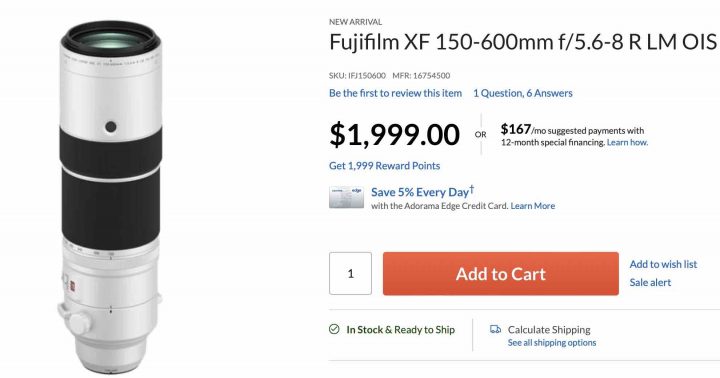720x378 pixels.
Task: Click Learn how for special financing
Action: coord(627,142)
